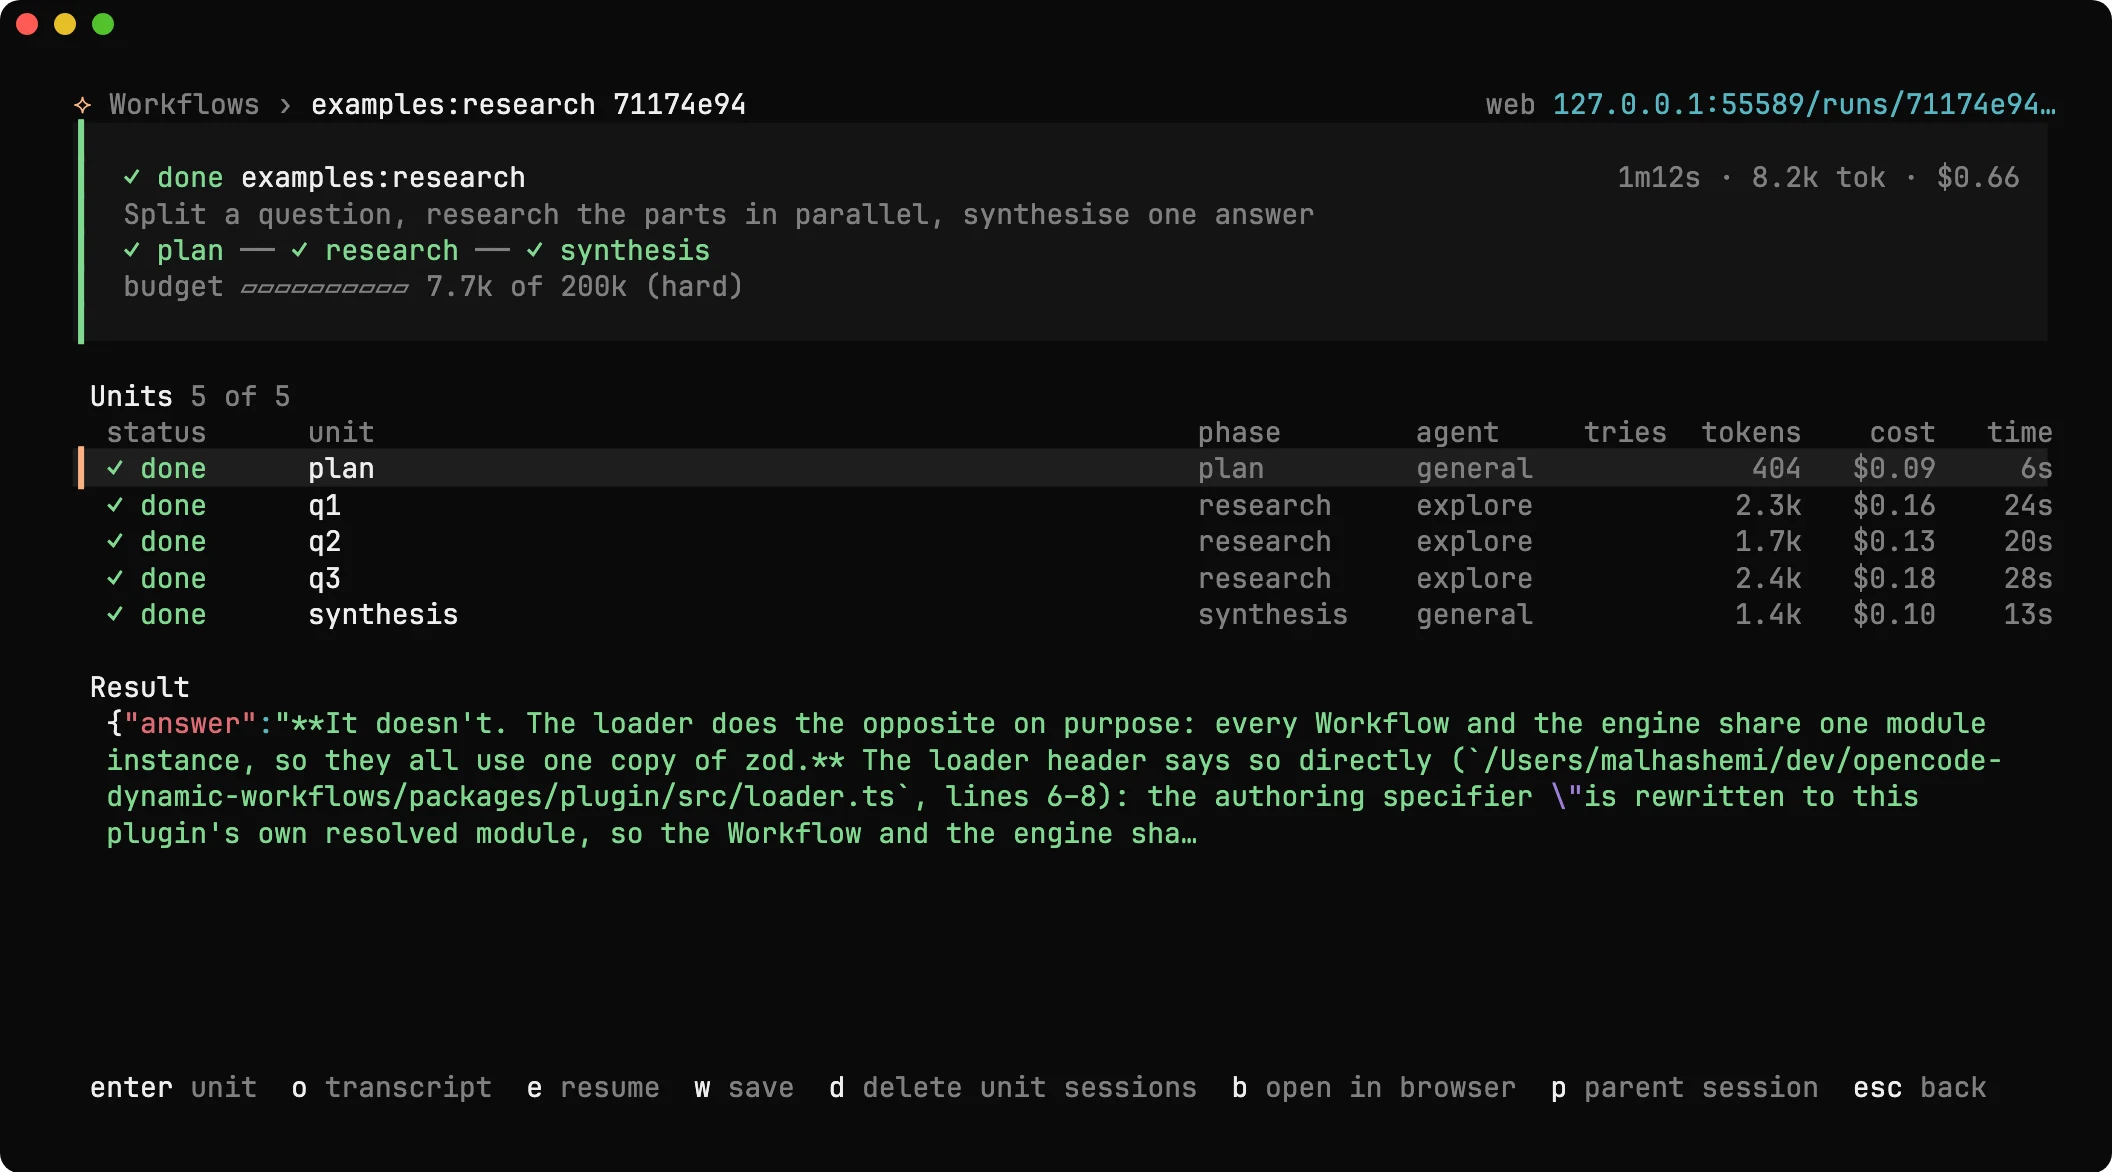Click the enter unit shortcut
The height and width of the screenshot is (1172, 2112).
(173, 1087)
